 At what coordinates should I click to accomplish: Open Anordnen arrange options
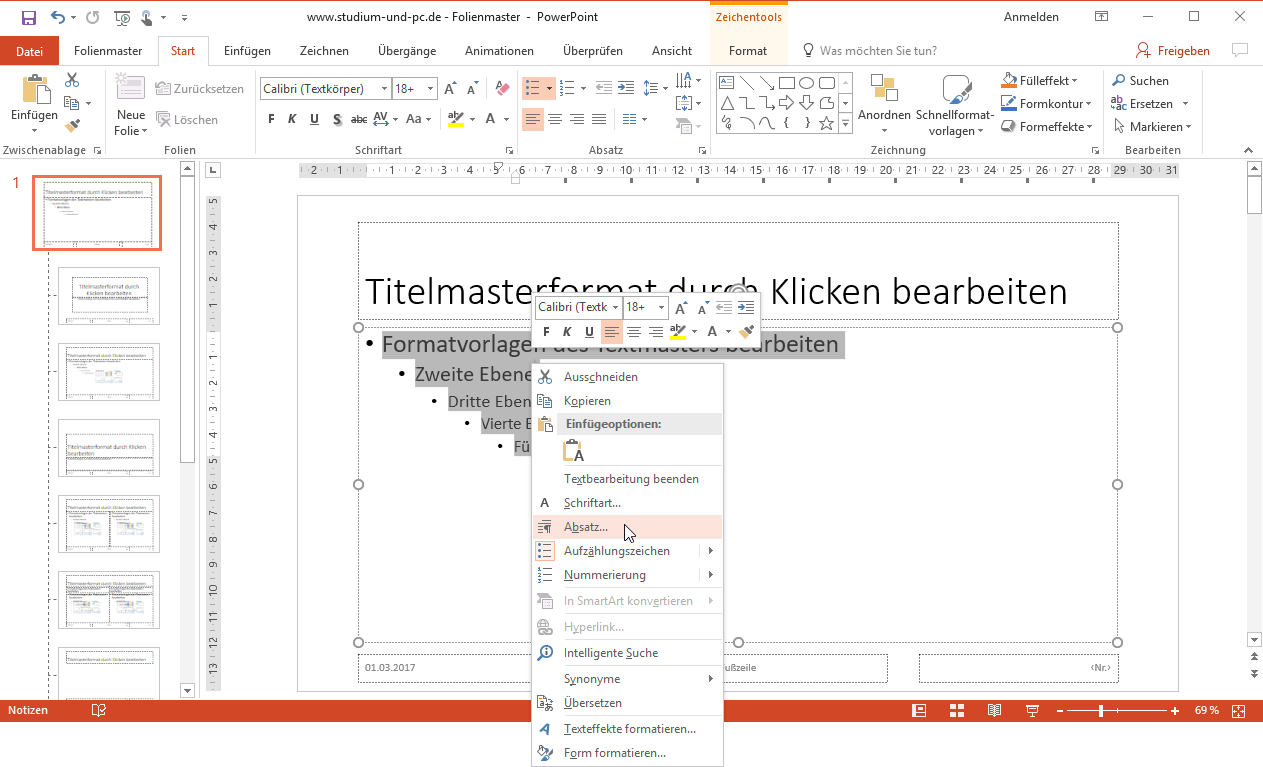point(884,103)
